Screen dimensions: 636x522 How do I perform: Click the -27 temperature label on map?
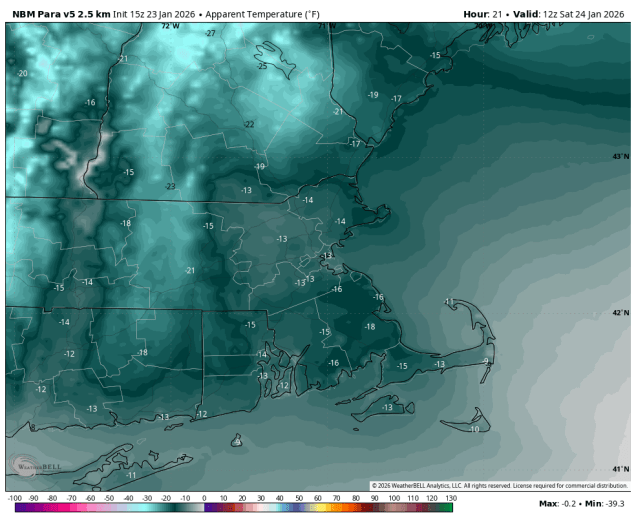pyautogui.click(x=210, y=34)
